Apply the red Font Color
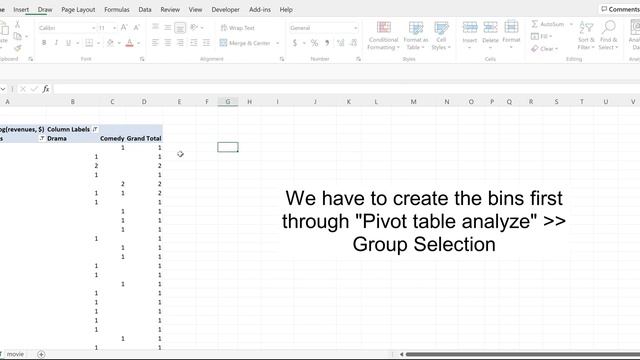The image size is (640, 360). [x=129, y=42]
